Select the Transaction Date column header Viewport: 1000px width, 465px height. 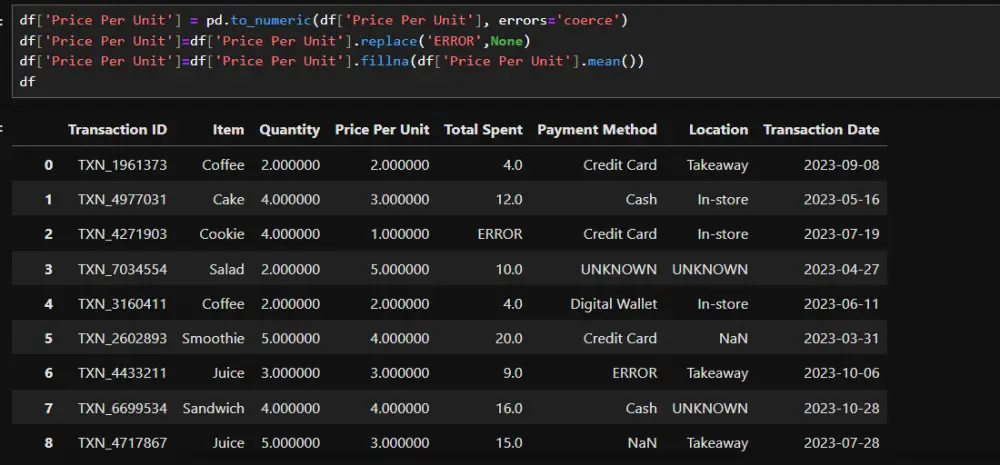[821, 129]
